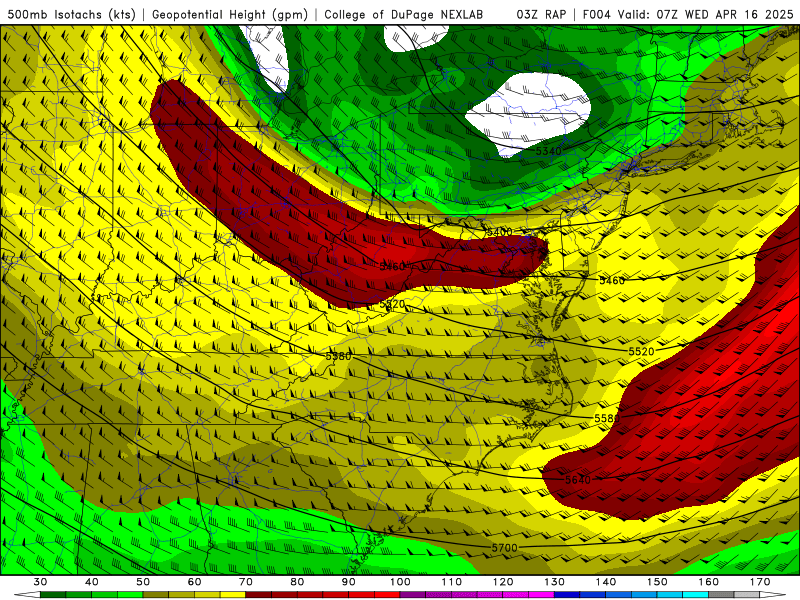Click the dark blue swatch starting at 130
Viewport: 800px width, 600px height.
(x=567, y=594)
